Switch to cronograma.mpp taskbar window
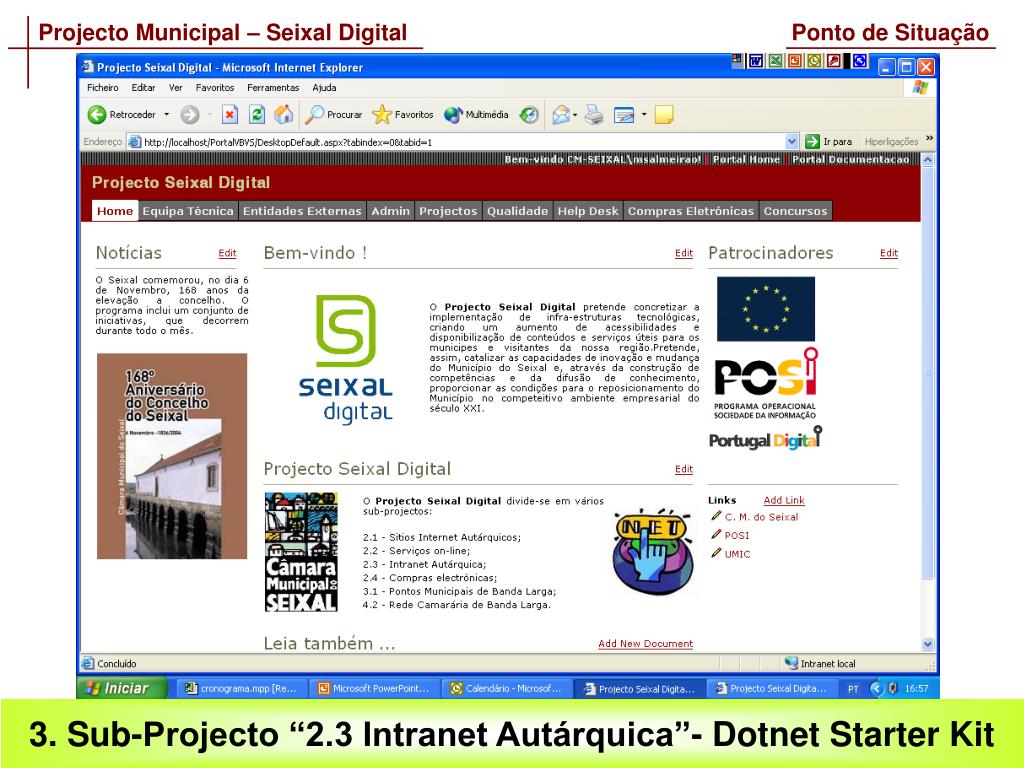Image resolution: width=1024 pixels, height=768 pixels. [x=241, y=688]
